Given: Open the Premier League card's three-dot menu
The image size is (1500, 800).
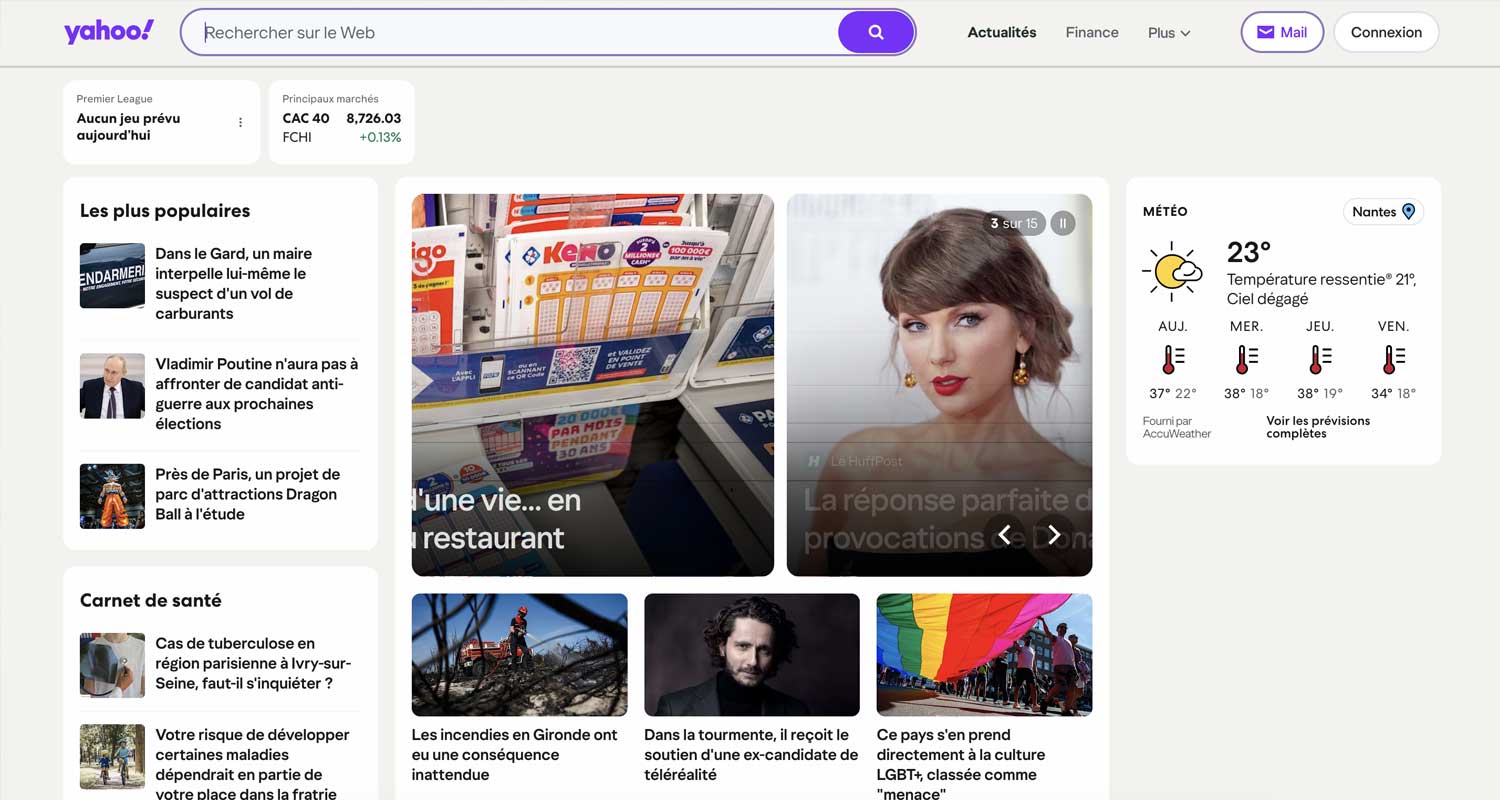Looking at the screenshot, I should pyautogui.click(x=240, y=122).
